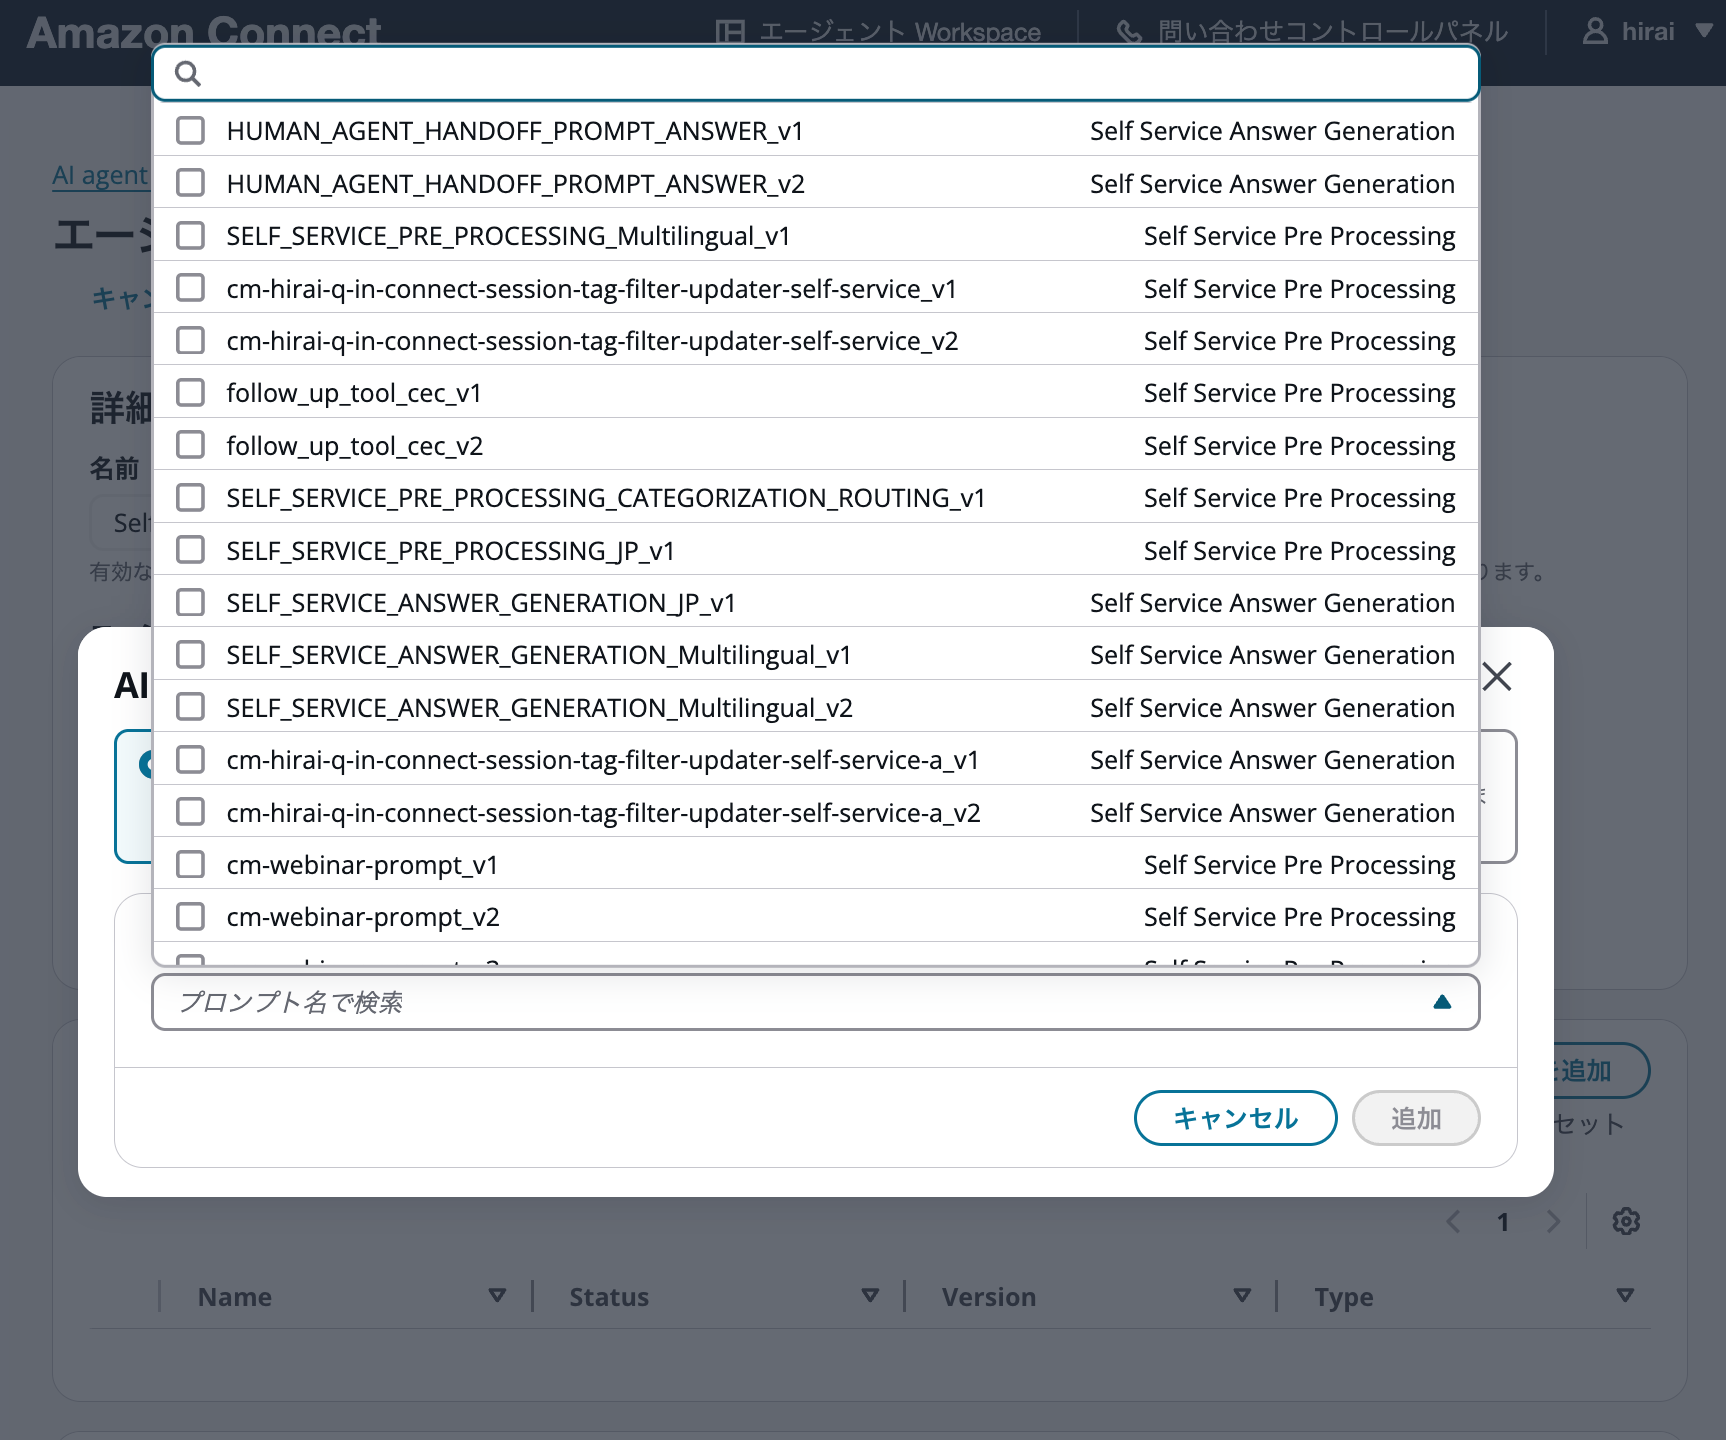Image resolution: width=1726 pixels, height=1440 pixels.
Task: Open the Name column filter arrow
Action: pos(497,1296)
